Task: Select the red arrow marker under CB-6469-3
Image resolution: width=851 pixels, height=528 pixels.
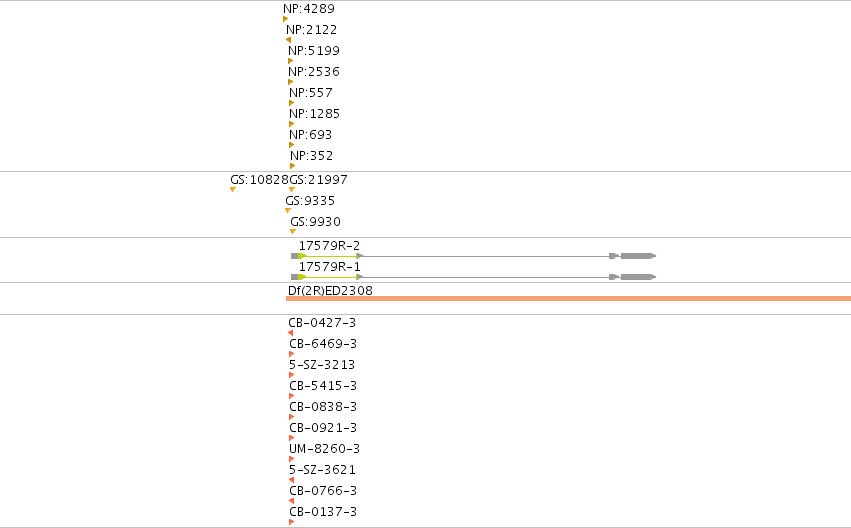Action: [x=291, y=354]
